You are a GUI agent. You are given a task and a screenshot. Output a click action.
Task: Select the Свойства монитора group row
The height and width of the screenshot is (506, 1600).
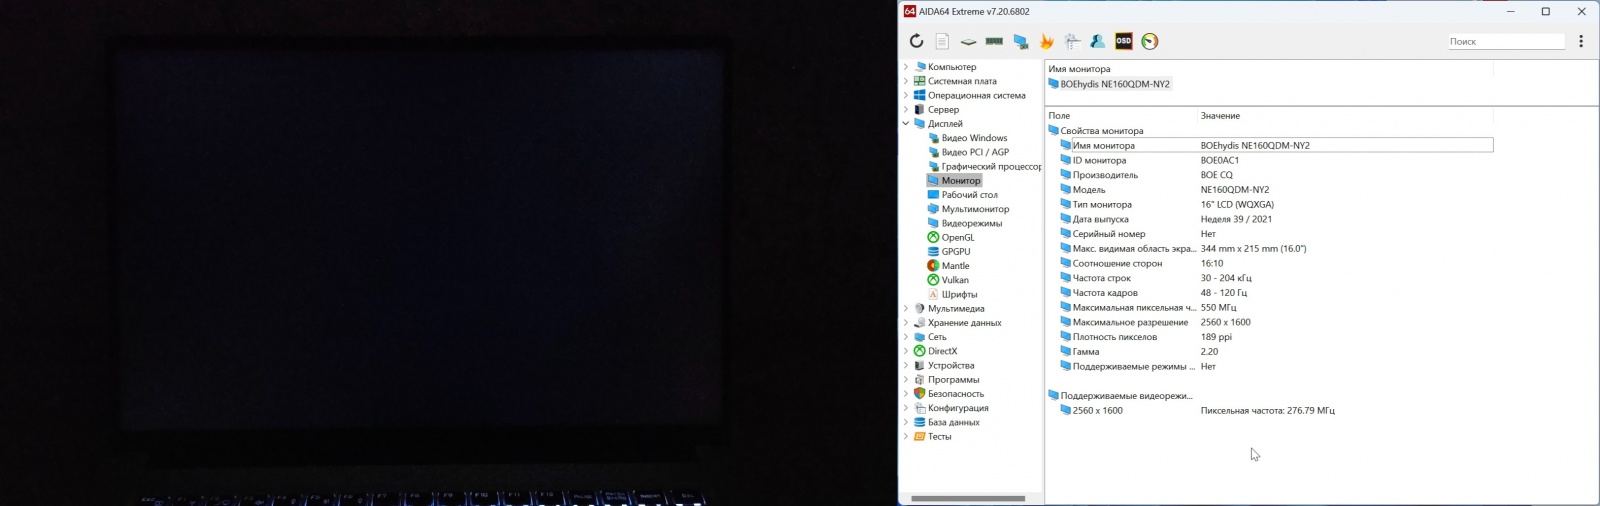1095,131
